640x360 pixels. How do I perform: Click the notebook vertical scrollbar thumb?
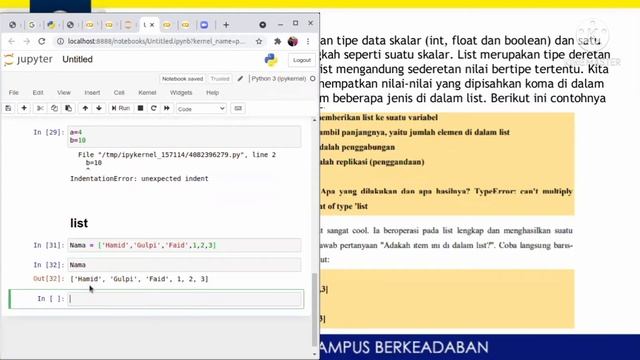click(x=314, y=309)
